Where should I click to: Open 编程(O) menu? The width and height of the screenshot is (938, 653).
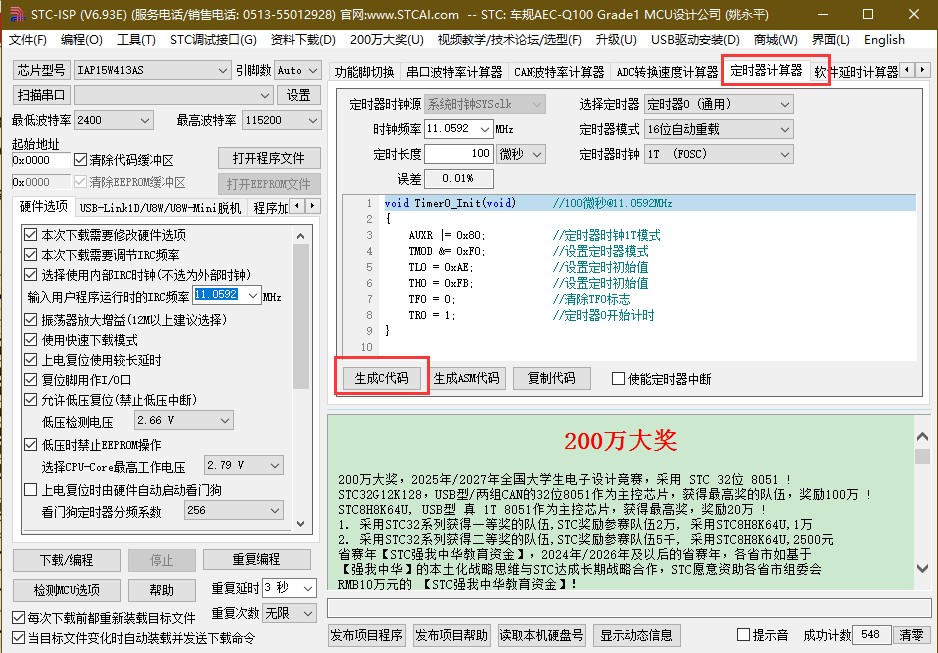pos(81,40)
